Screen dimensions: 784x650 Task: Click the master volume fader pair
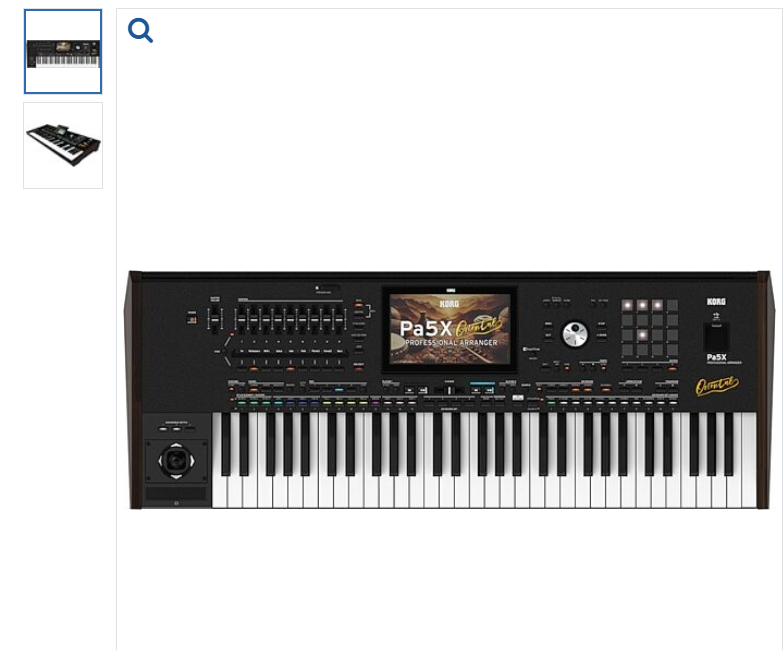point(215,318)
